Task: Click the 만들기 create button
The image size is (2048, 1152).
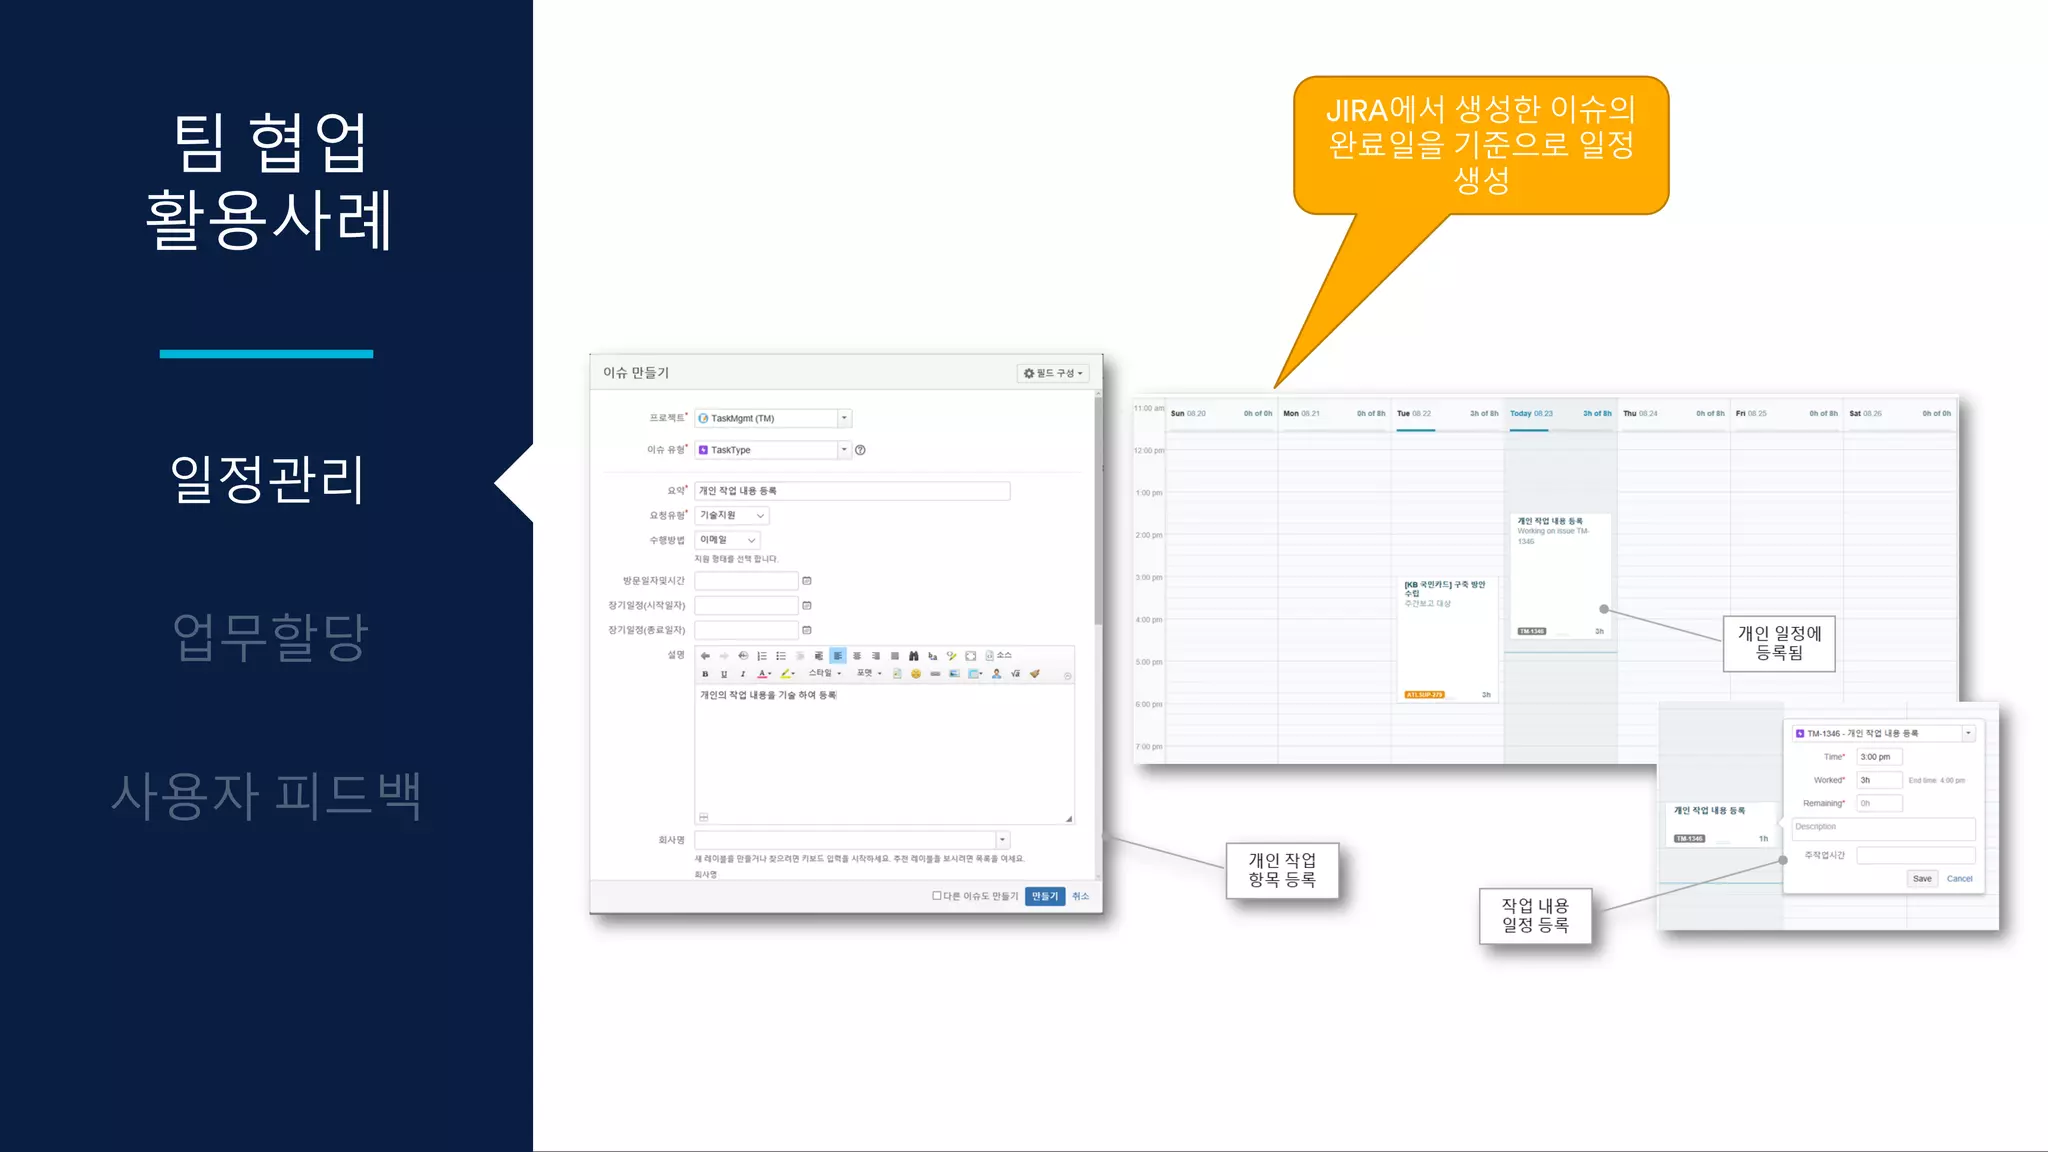Action: click(x=1044, y=896)
